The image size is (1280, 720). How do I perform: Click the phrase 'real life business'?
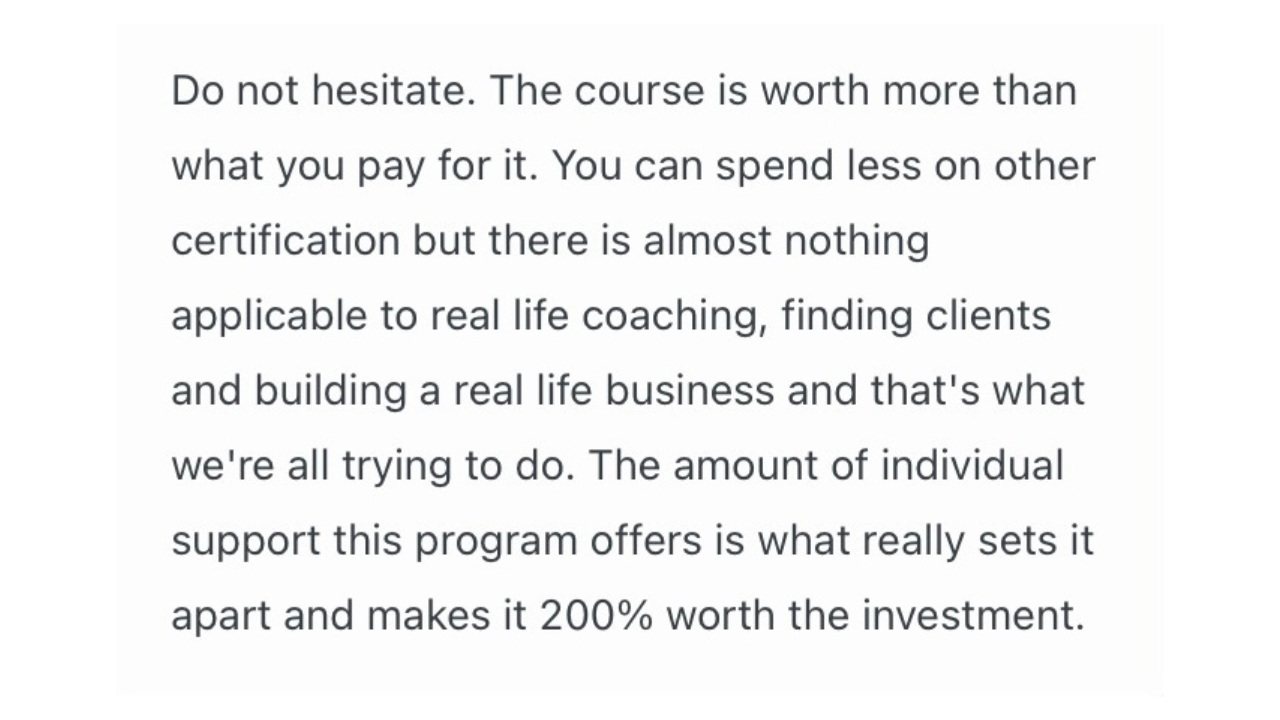(x=614, y=392)
